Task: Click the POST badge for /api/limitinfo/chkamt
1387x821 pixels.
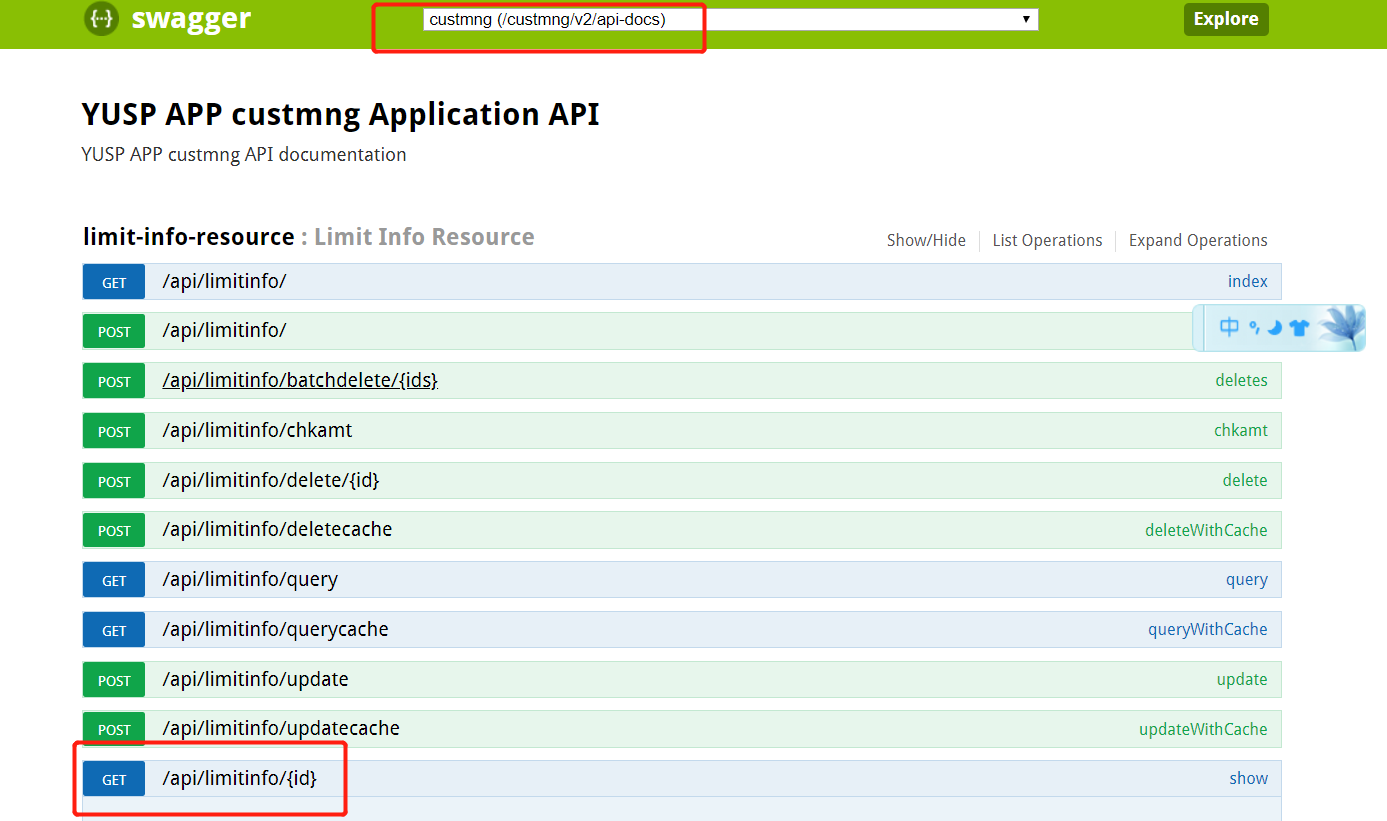Action: [x=114, y=431]
